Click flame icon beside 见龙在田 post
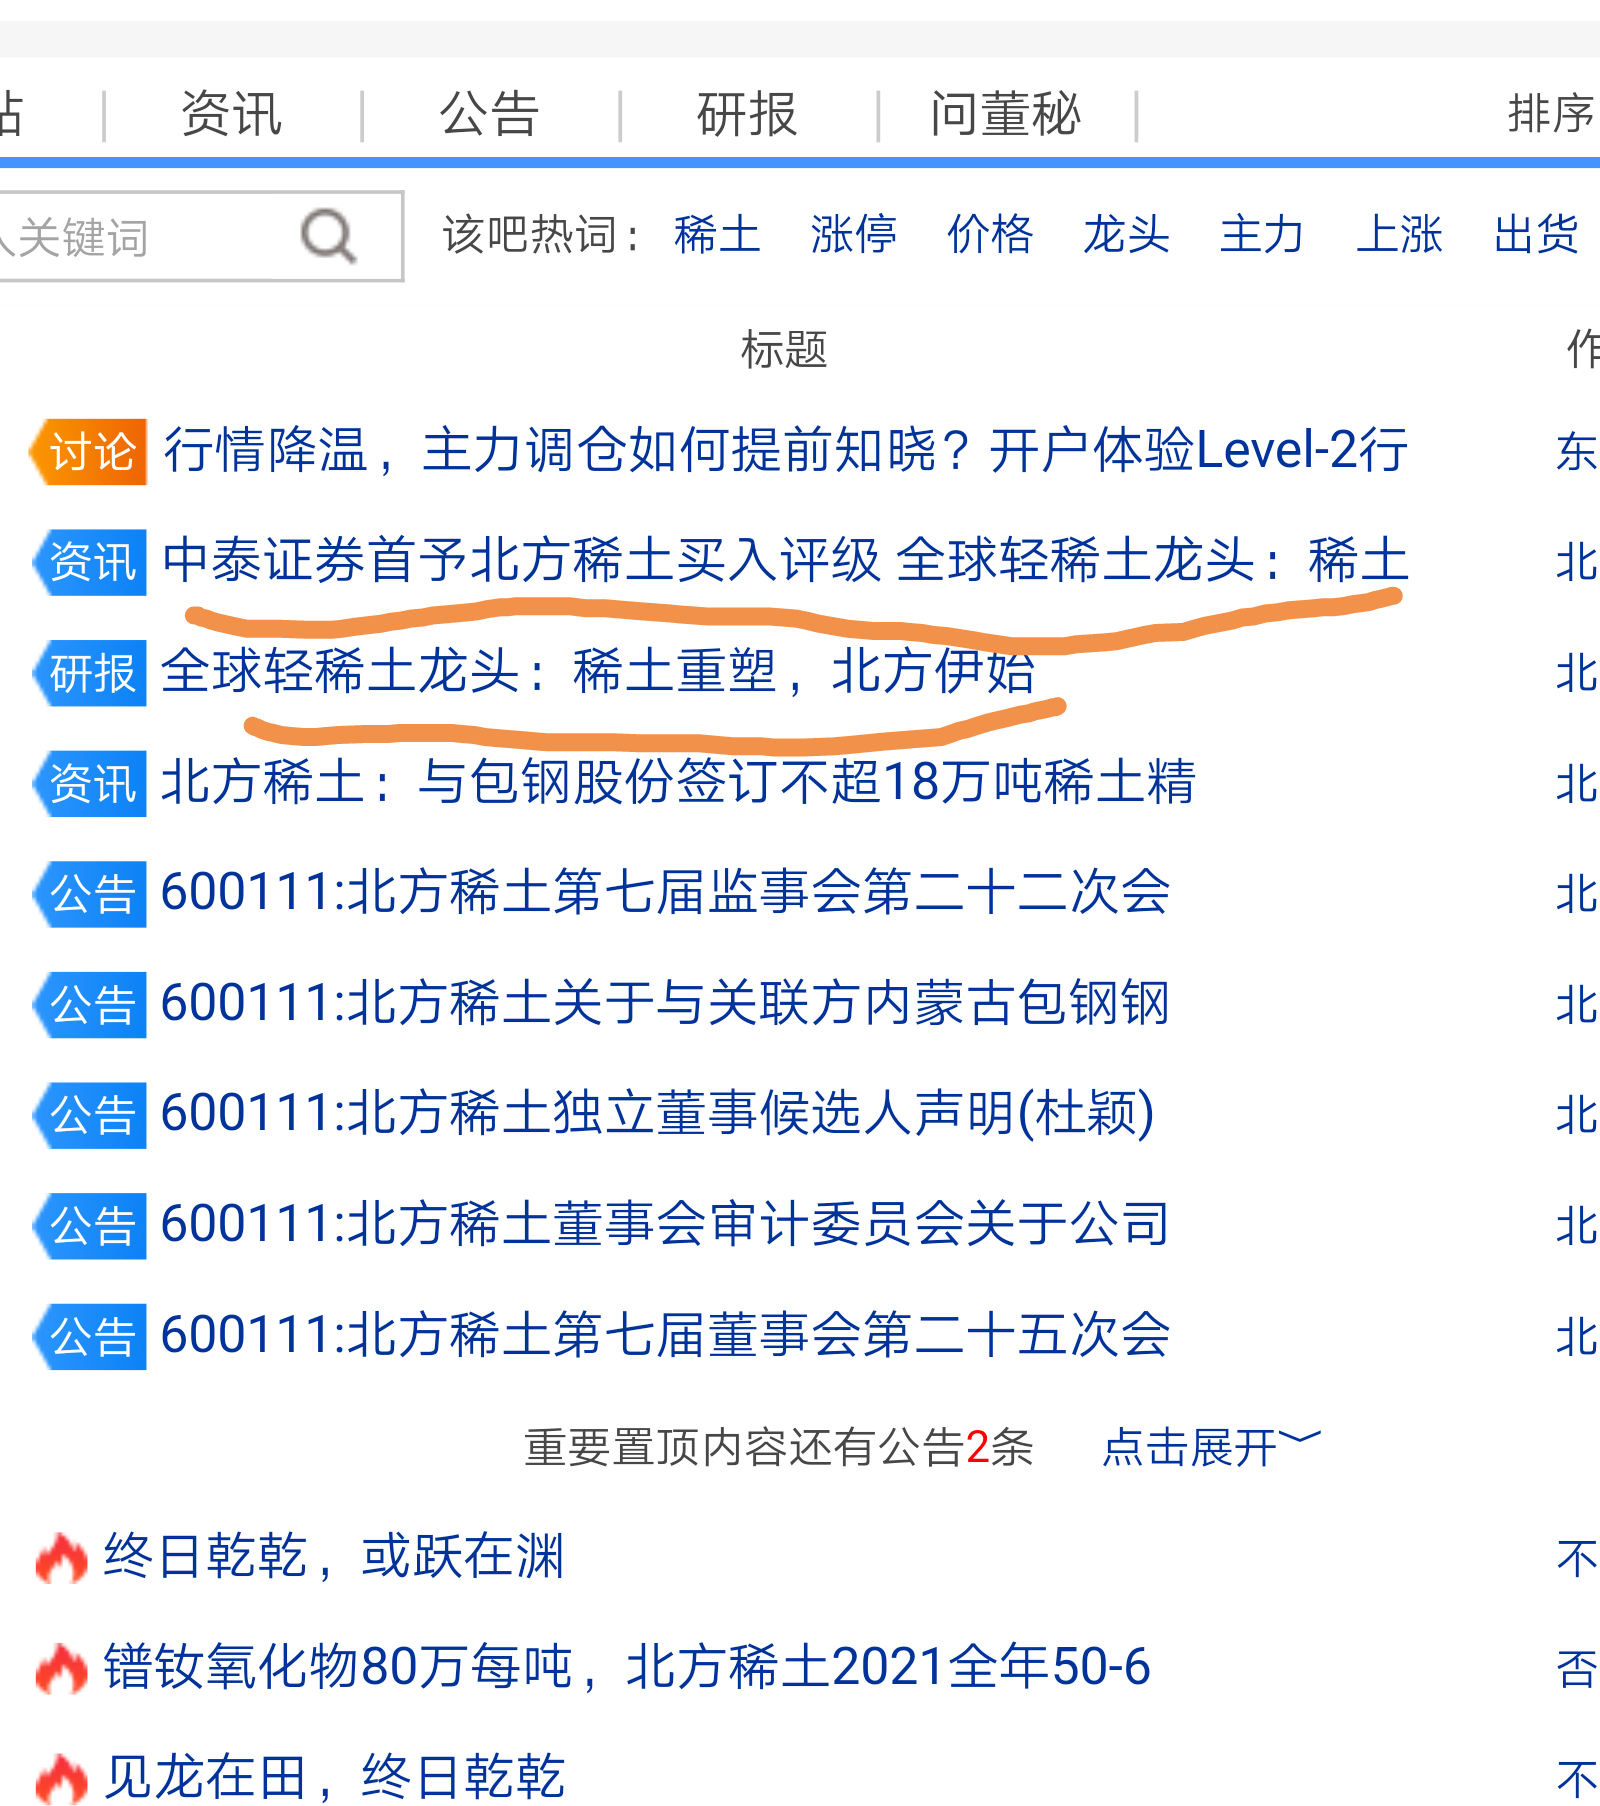Viewport: 1600px width, 1806px height. tap(61, 1780)
